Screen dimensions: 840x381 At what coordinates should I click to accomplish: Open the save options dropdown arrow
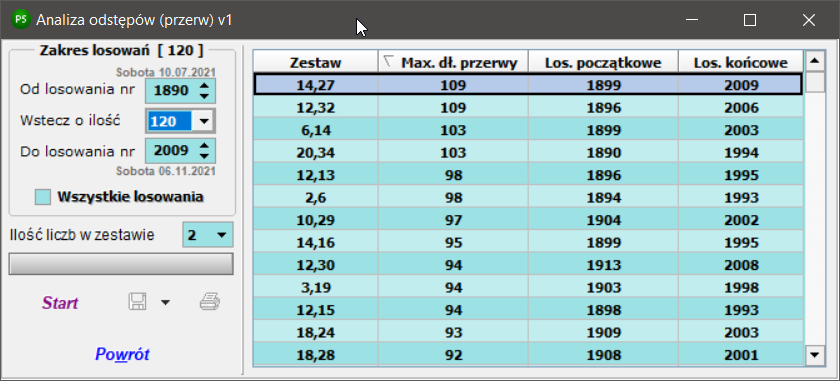coord(165,303)
